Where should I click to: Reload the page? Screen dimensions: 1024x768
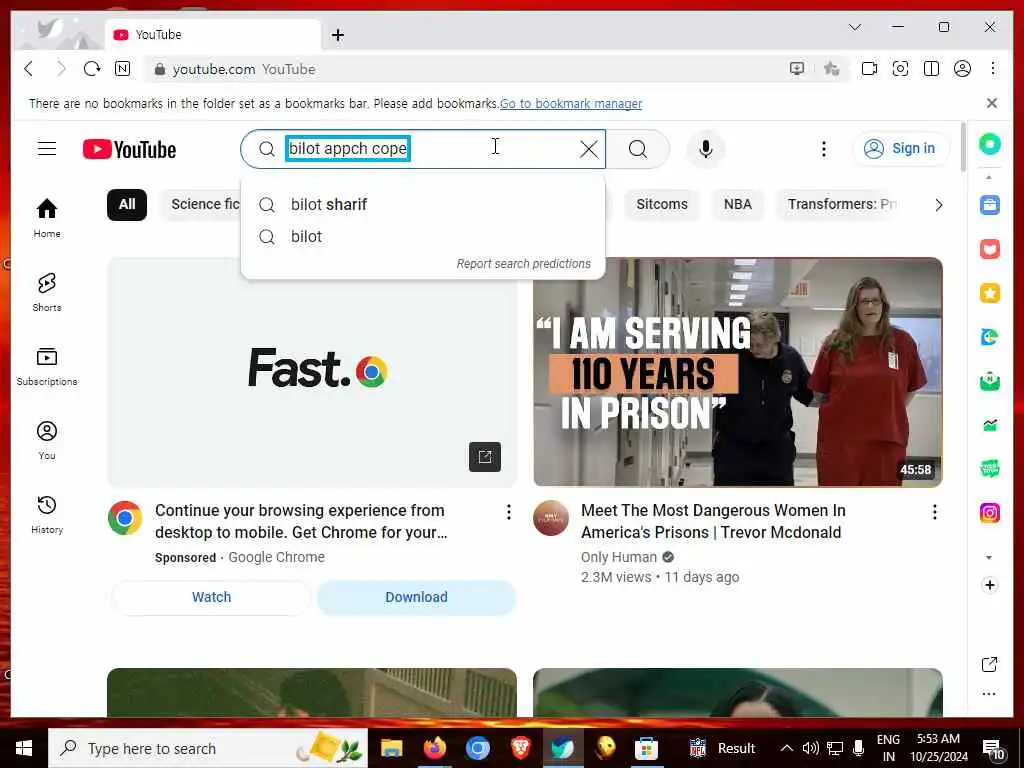91,69
